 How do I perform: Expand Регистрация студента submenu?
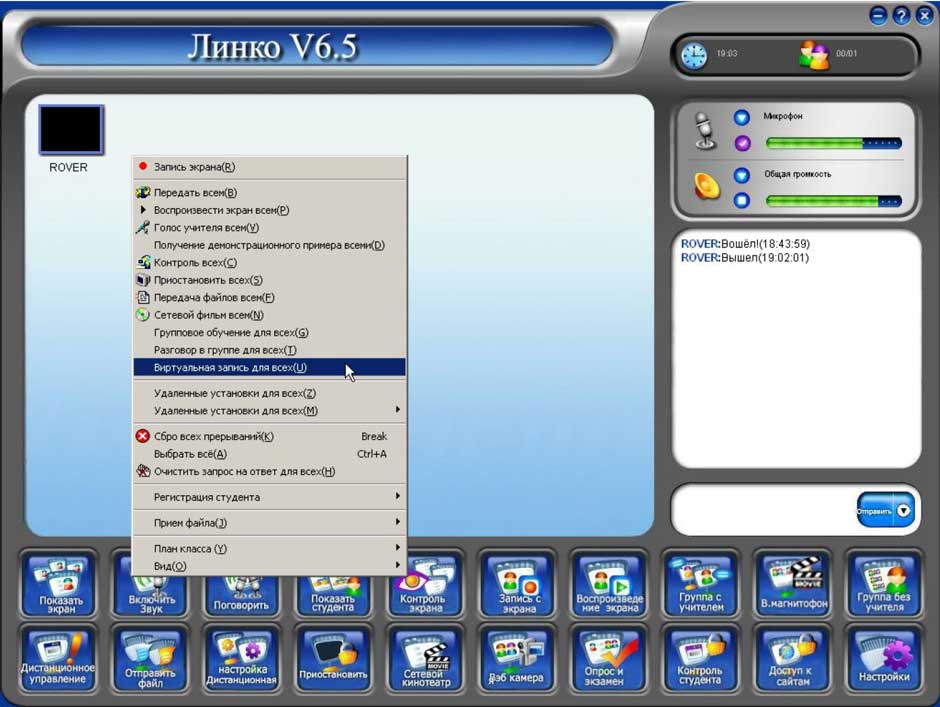[270, 497]
